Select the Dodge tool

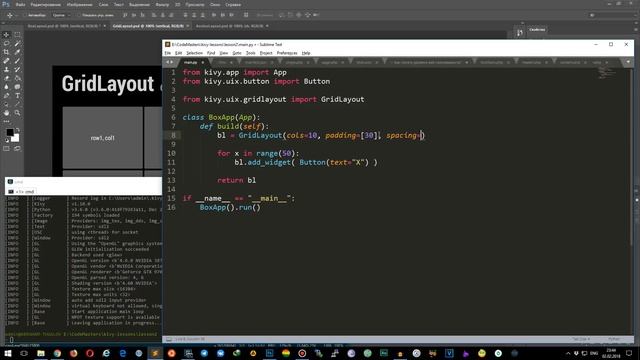click(x=17, y=87)
